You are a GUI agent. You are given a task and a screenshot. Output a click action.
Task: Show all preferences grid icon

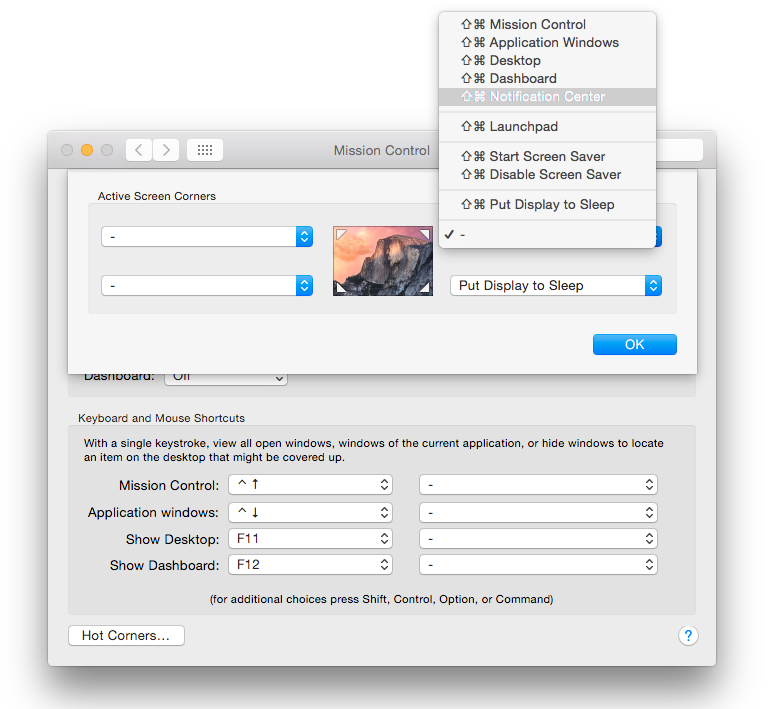[205, 150]
